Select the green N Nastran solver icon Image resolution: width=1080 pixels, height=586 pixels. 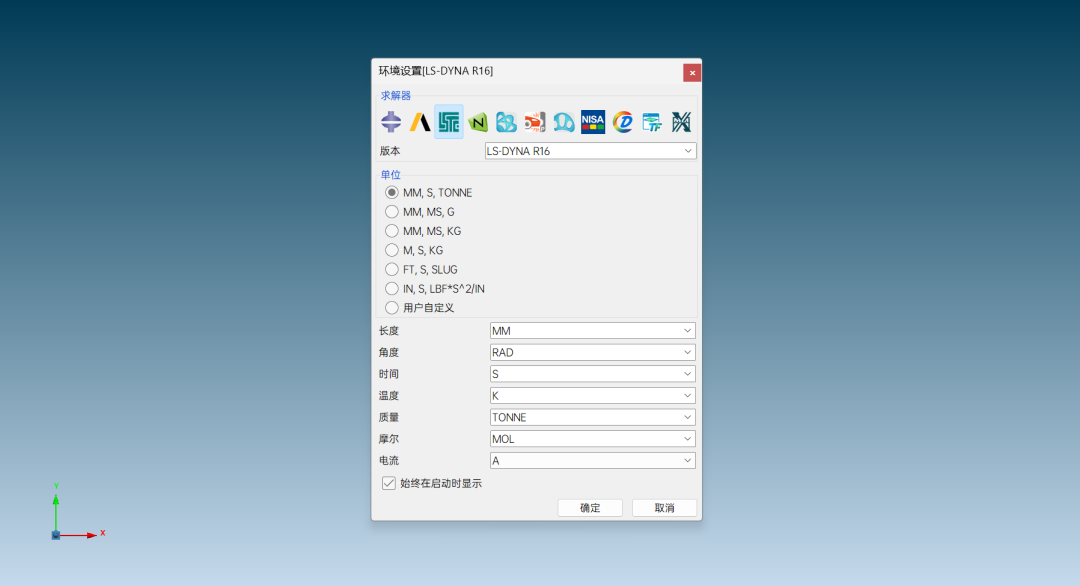coord(477,122)
